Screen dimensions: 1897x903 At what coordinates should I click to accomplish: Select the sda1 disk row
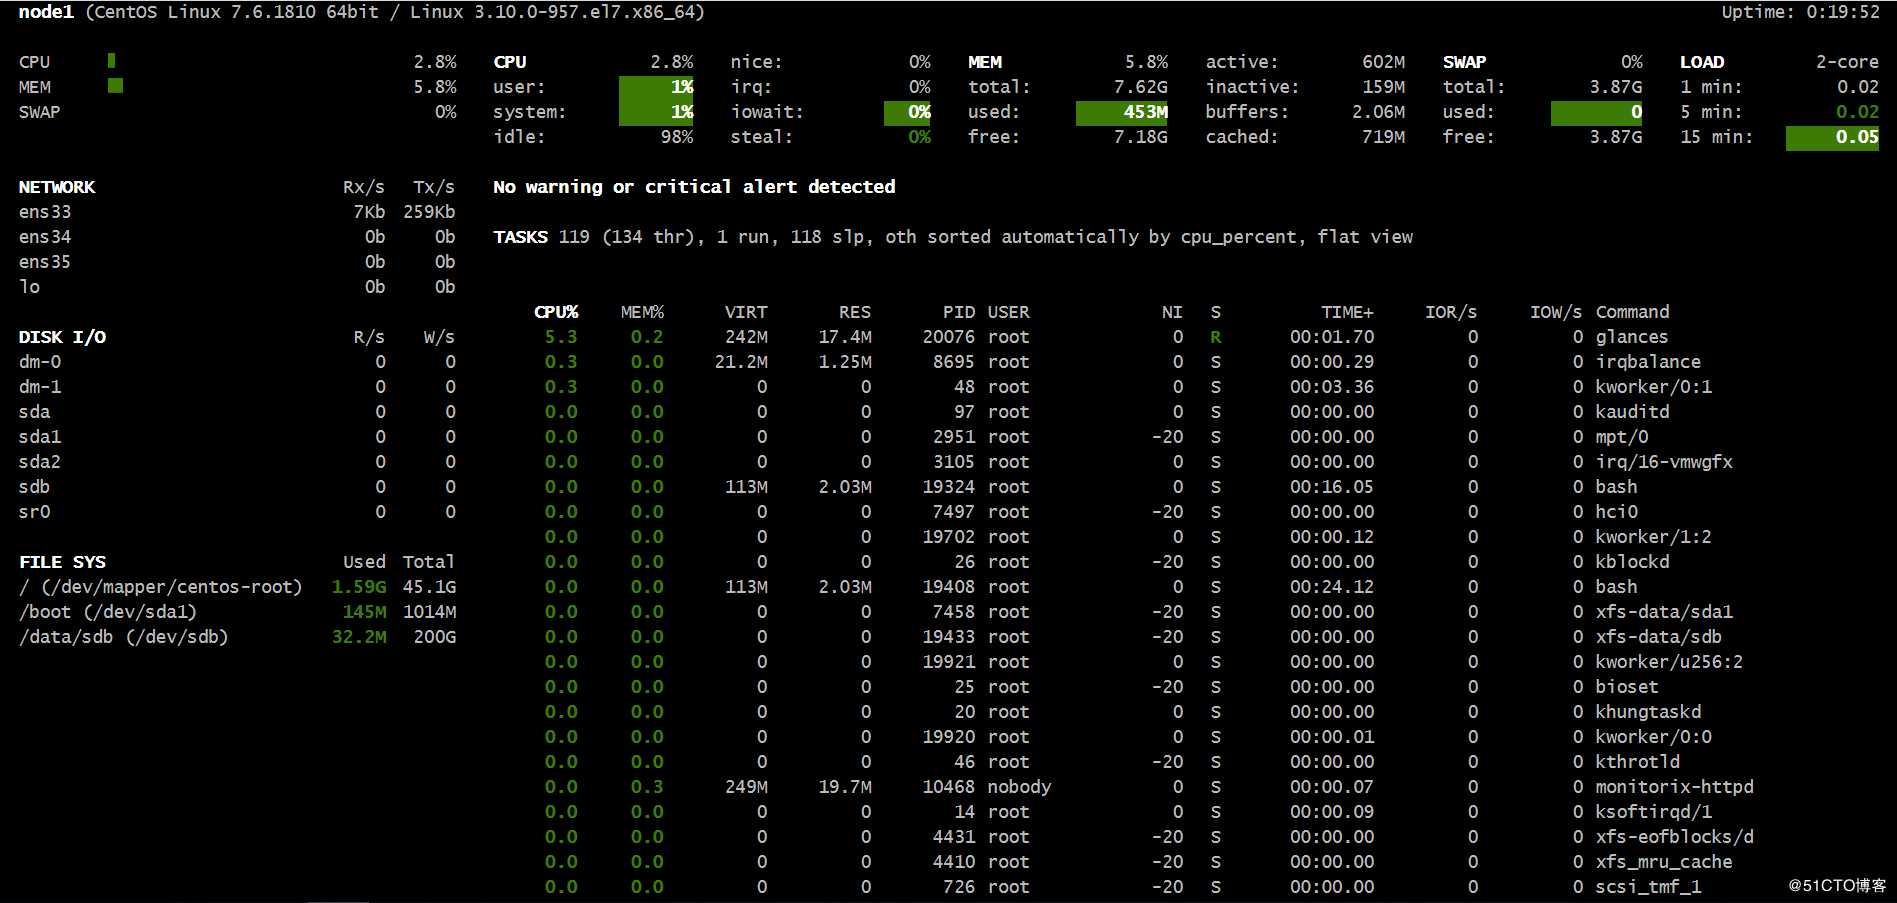(x=237, y=437)
